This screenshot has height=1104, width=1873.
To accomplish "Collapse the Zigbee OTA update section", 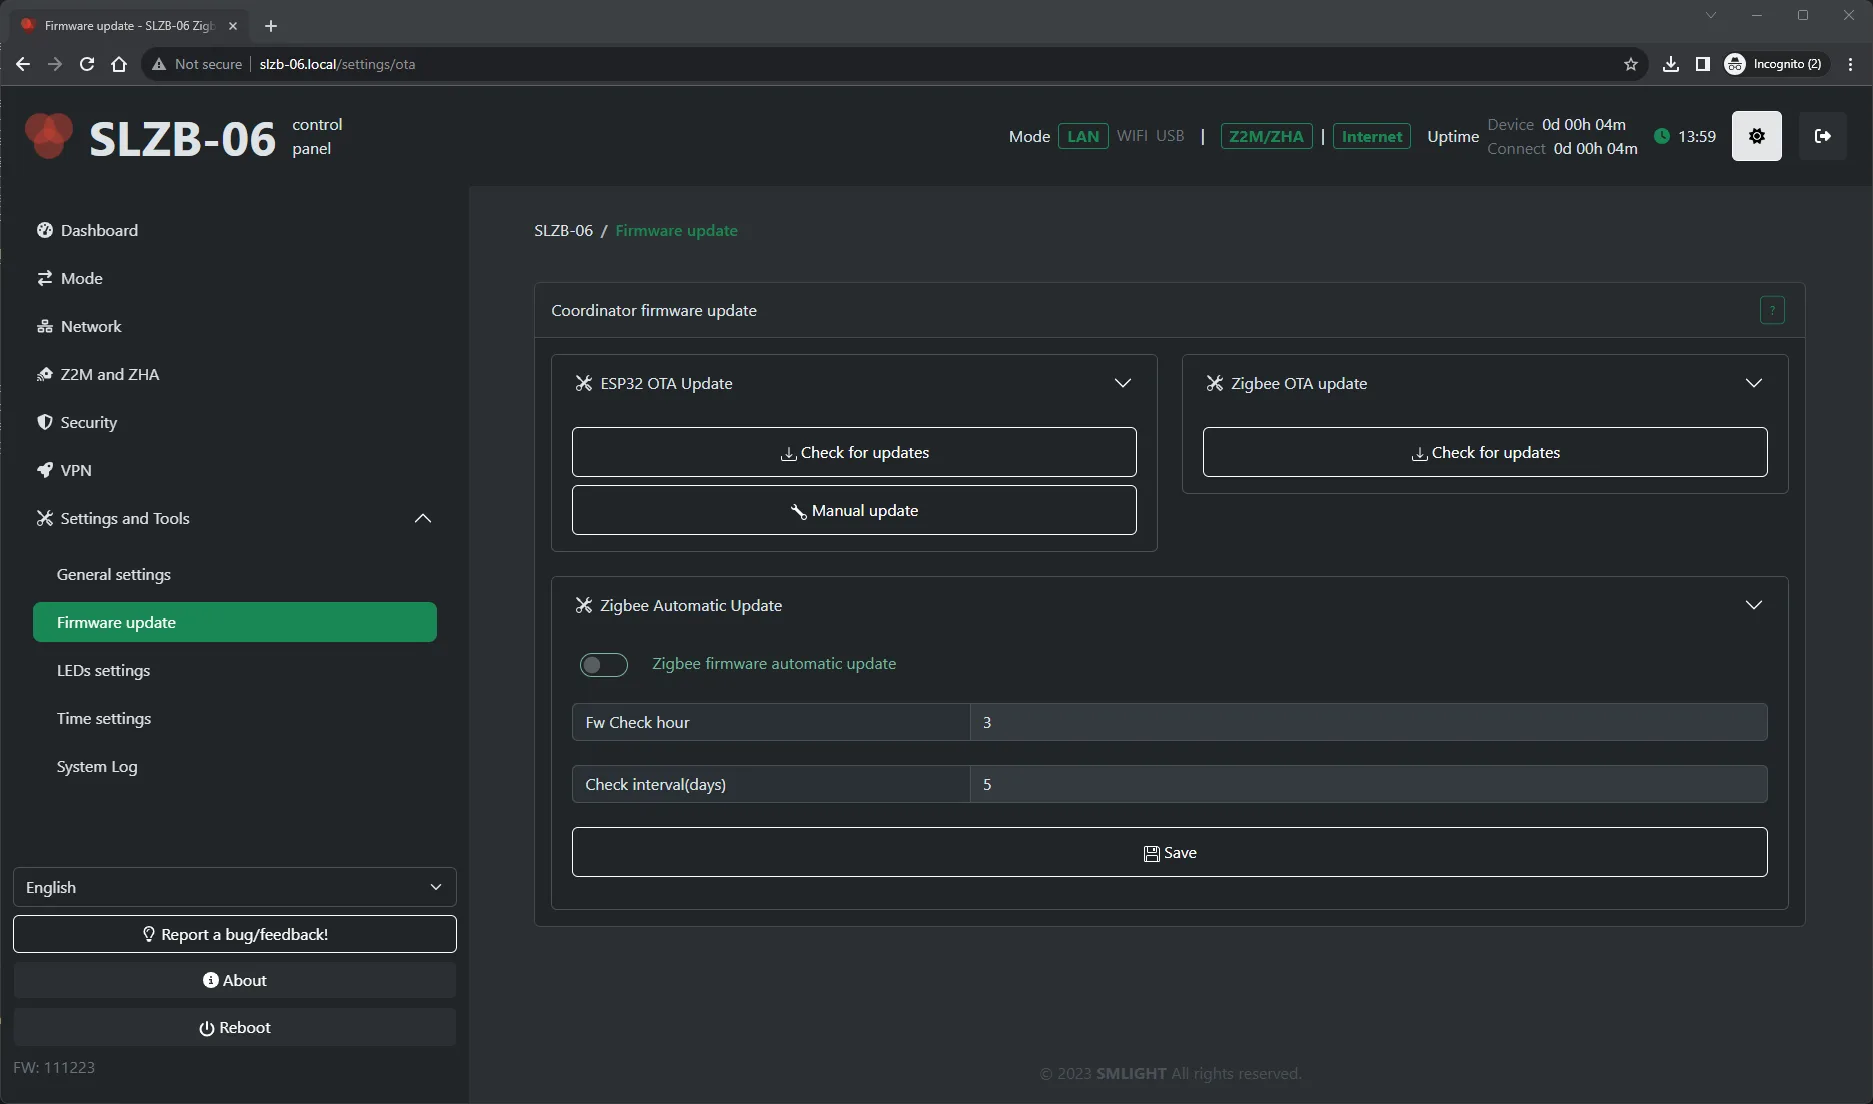I will pos(1753,383).
